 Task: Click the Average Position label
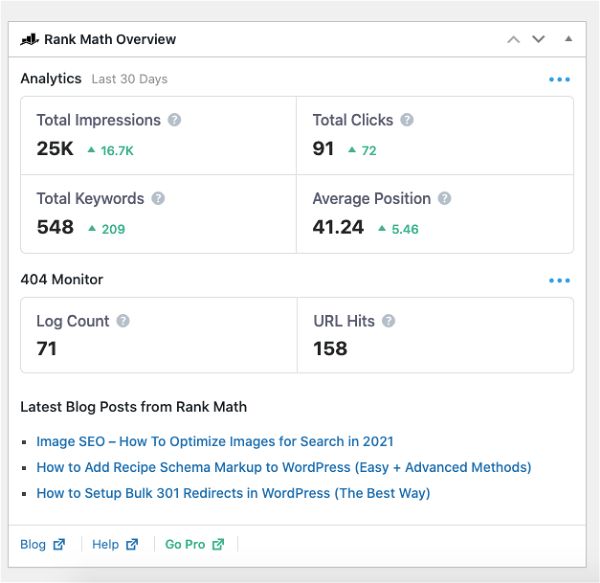372,199
